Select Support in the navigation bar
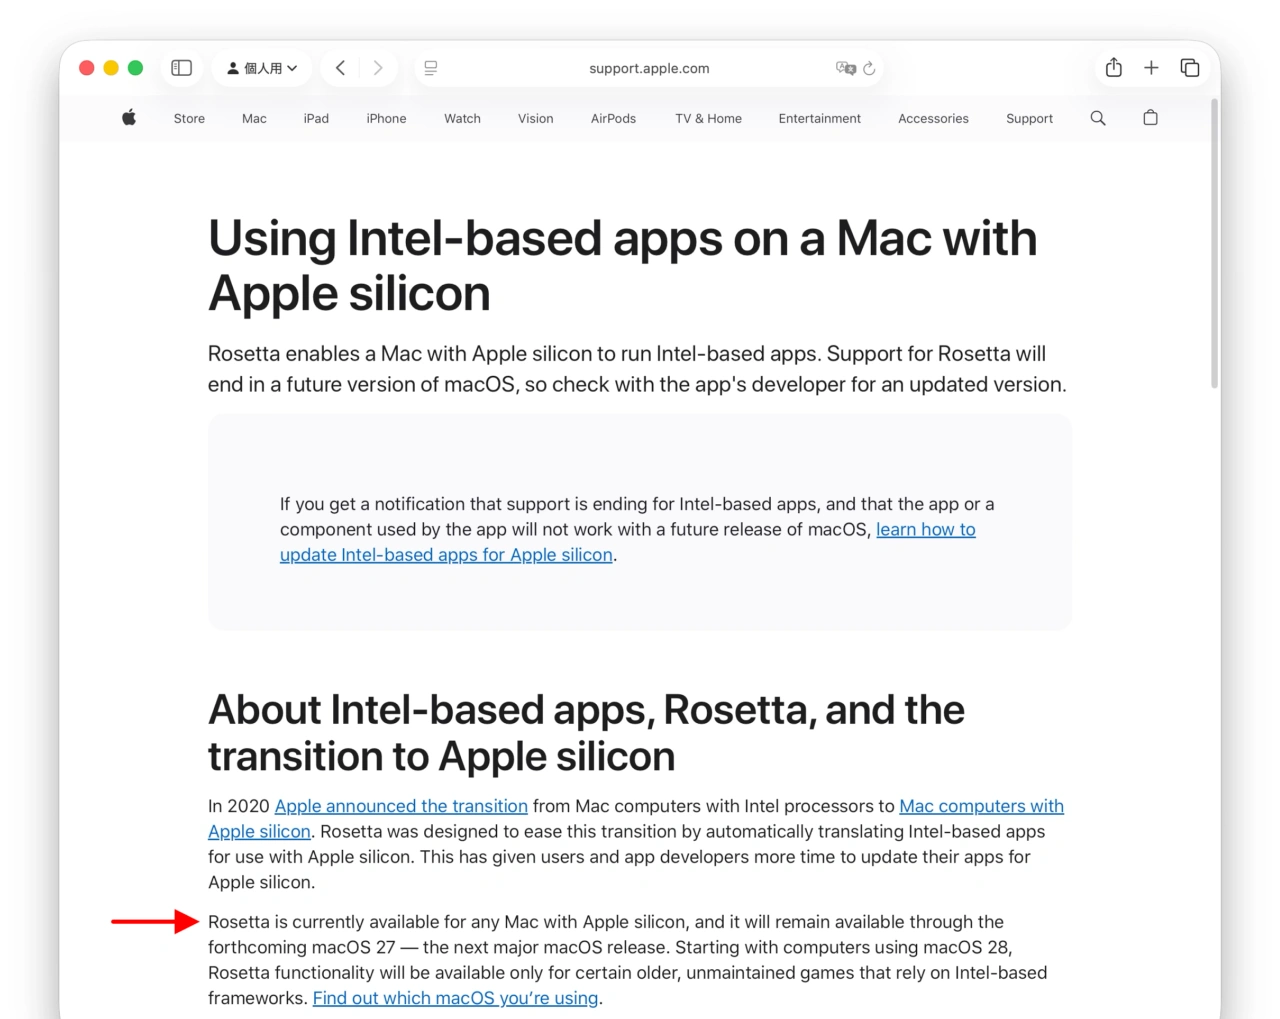The image size is (1280, 1019). pos(1029,118)
